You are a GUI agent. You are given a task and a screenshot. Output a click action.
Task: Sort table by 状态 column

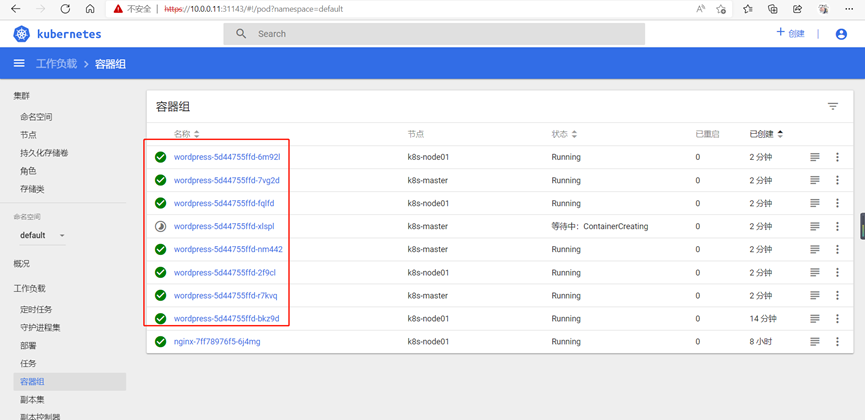click(x=564, y=134)
